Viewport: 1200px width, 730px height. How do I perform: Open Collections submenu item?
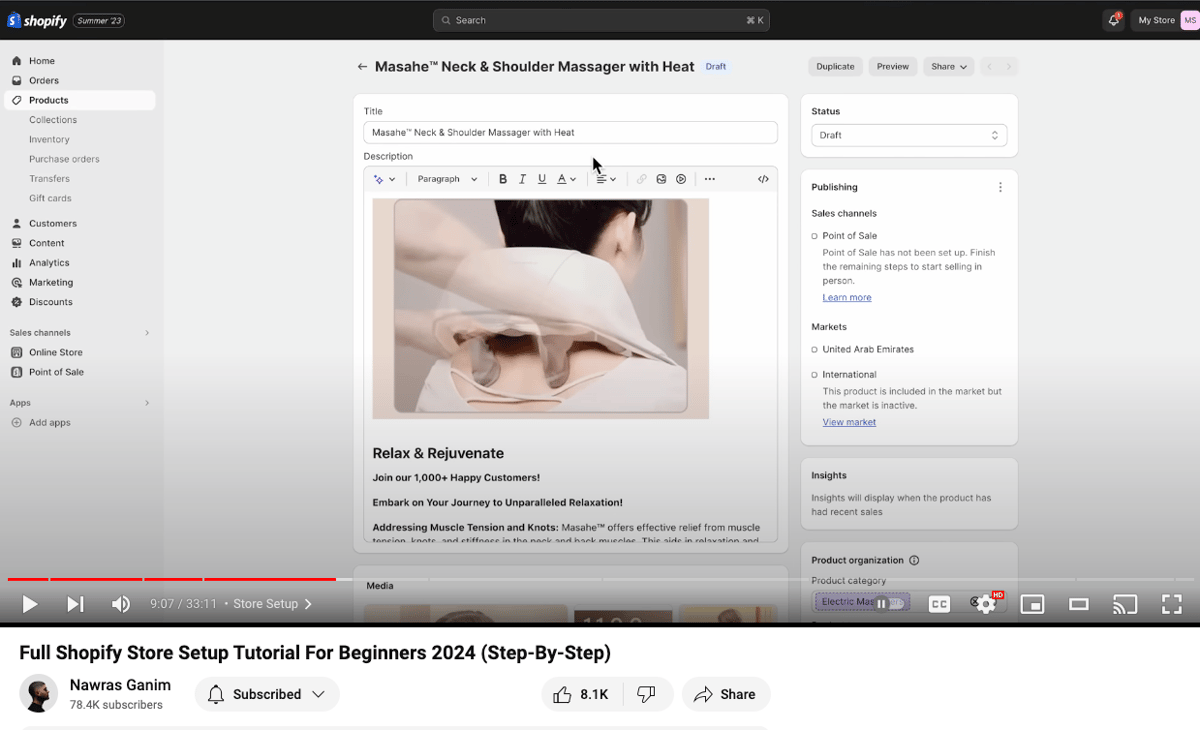click(53, 120)
